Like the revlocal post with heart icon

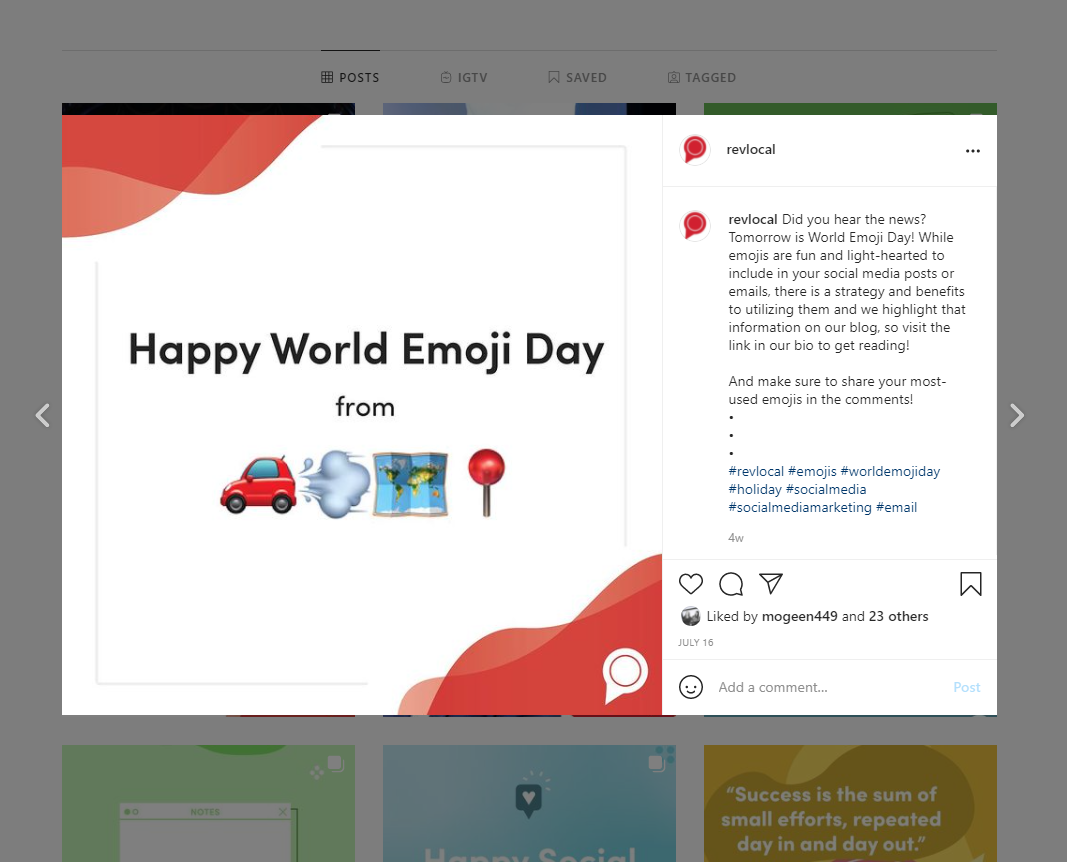[691, 584]
